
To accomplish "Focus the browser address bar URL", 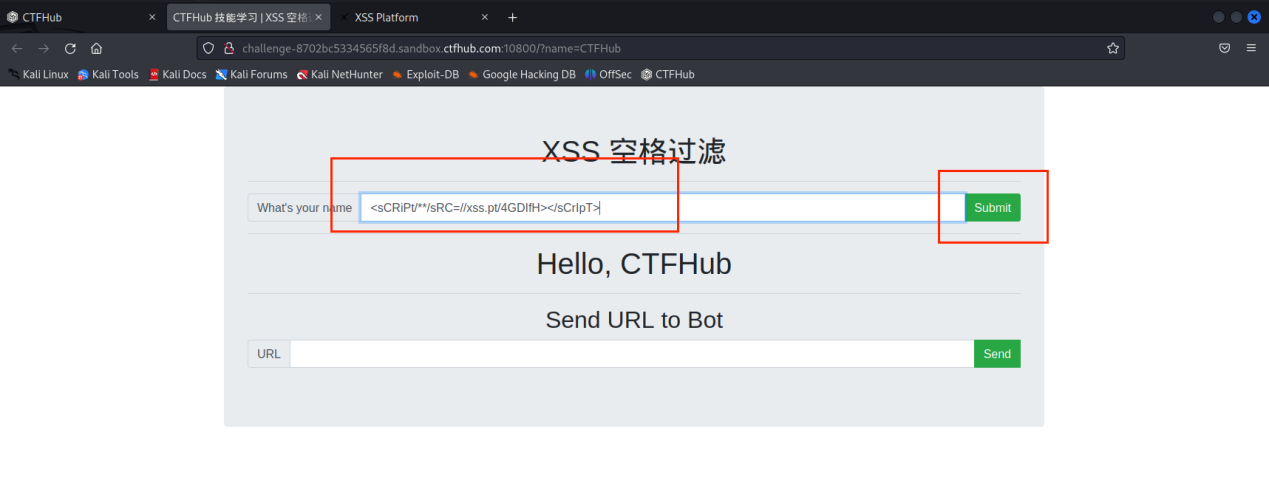I will click(x=660, y=48).
